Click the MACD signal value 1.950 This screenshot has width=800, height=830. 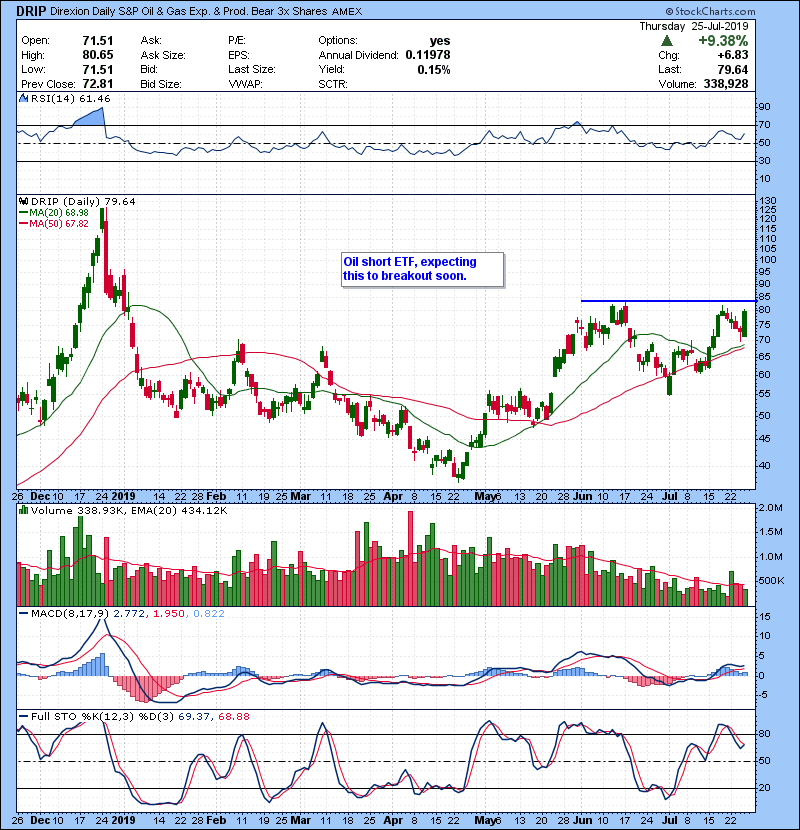point(169,614)
